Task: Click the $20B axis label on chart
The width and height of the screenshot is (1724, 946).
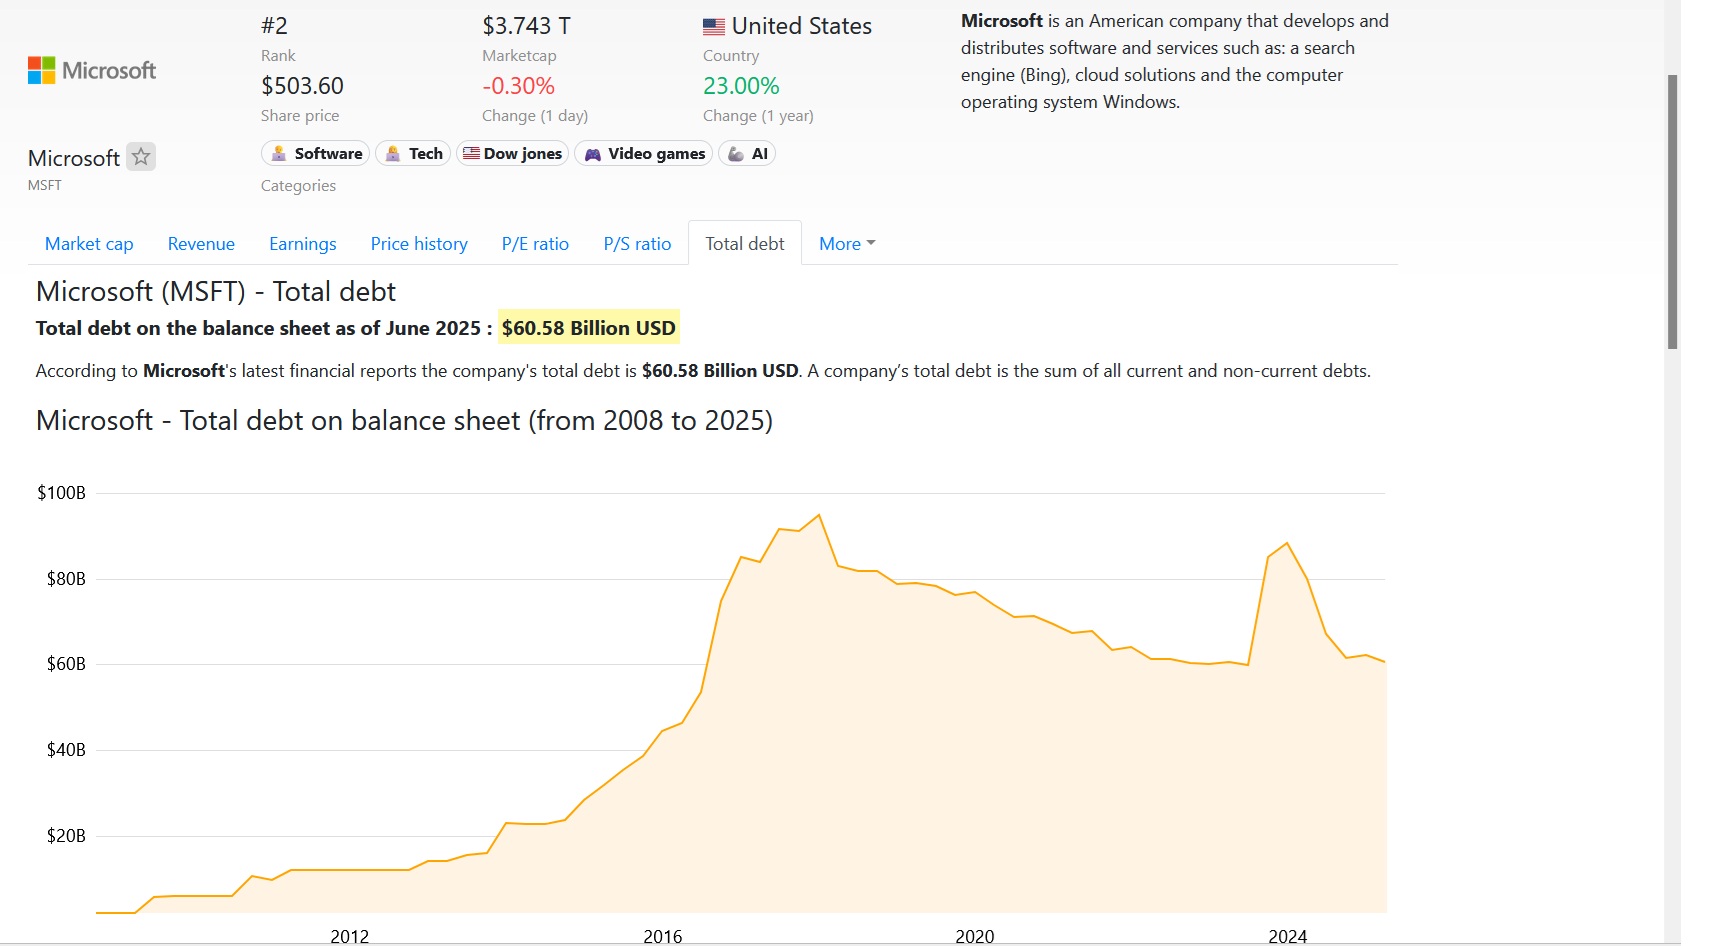Action: [x=66, y=836]
